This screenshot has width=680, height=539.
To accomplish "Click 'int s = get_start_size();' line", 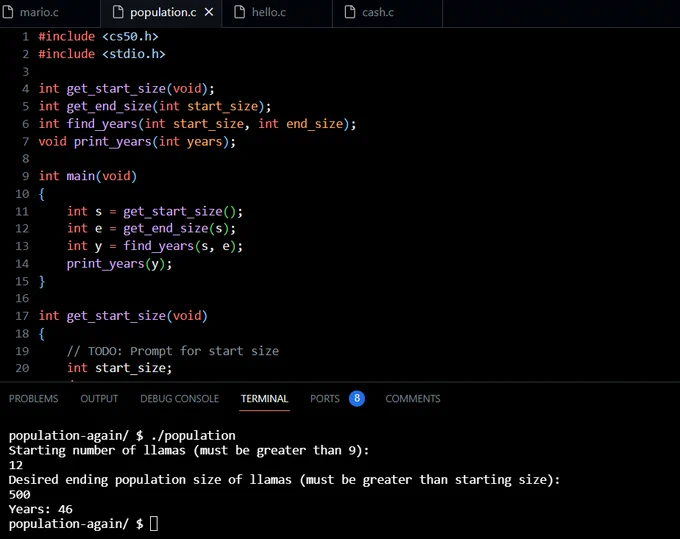I will click(x=155, y=211).
